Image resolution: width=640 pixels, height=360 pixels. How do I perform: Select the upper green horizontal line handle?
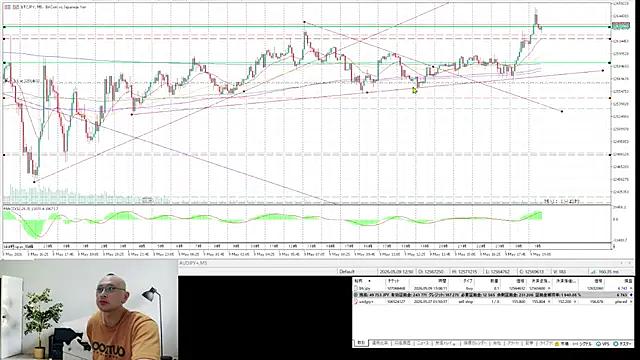pos(4,27)
